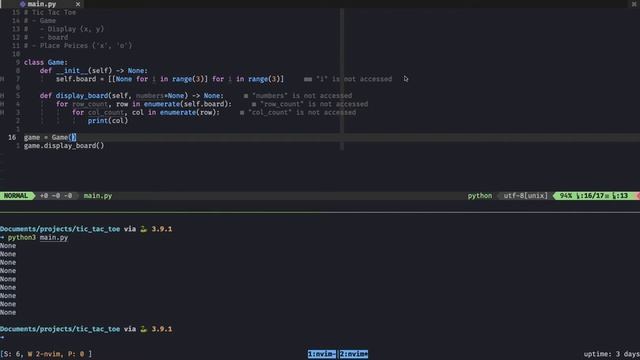Image resolution: width=640 pixels, height=360 pixels.
Task: Click current line number 16 in the gutter
Action: pyautogui.click(x=12, y=138)
